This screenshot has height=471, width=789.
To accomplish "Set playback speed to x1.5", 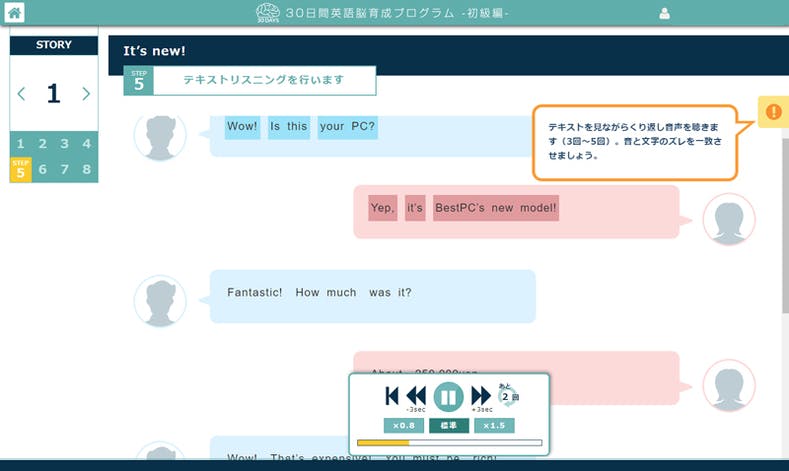I will [x=494, y=425].
